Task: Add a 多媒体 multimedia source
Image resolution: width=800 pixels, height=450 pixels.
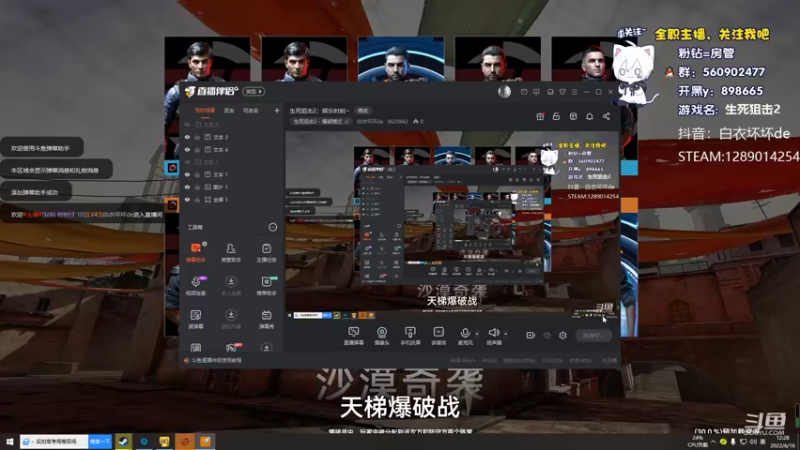Action: (439, 336)
